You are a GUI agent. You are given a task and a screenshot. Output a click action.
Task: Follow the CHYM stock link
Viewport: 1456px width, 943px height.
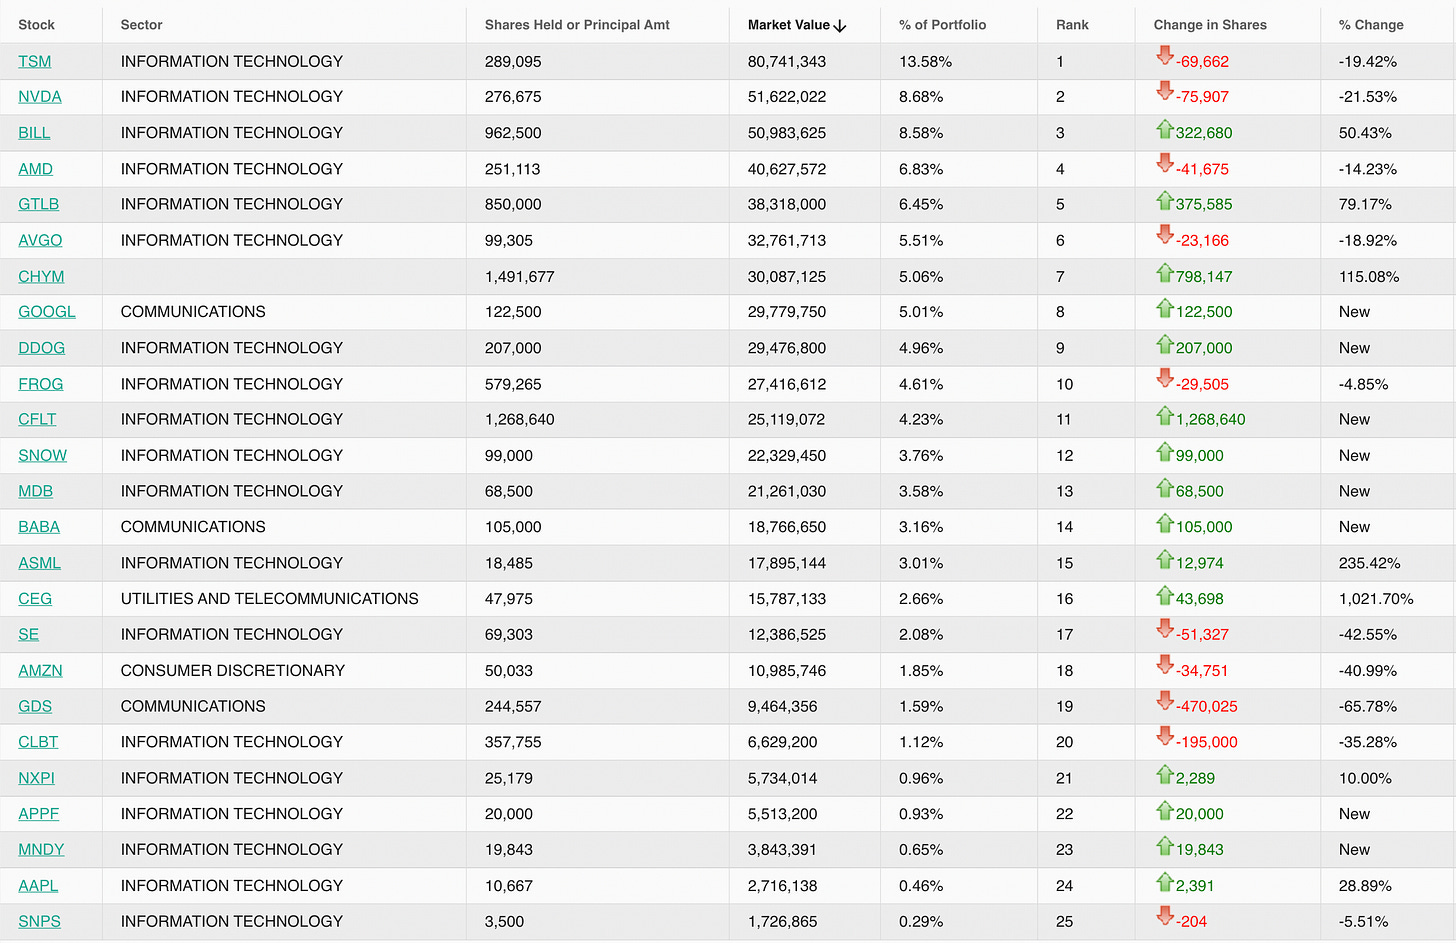(x=41, y=277)
